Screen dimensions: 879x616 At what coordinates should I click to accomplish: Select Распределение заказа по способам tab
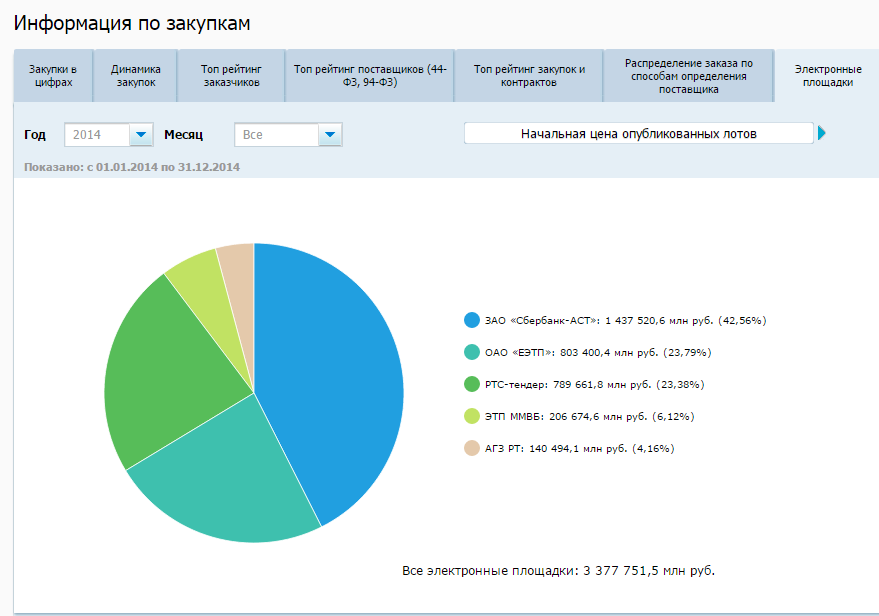pos(689,76)
